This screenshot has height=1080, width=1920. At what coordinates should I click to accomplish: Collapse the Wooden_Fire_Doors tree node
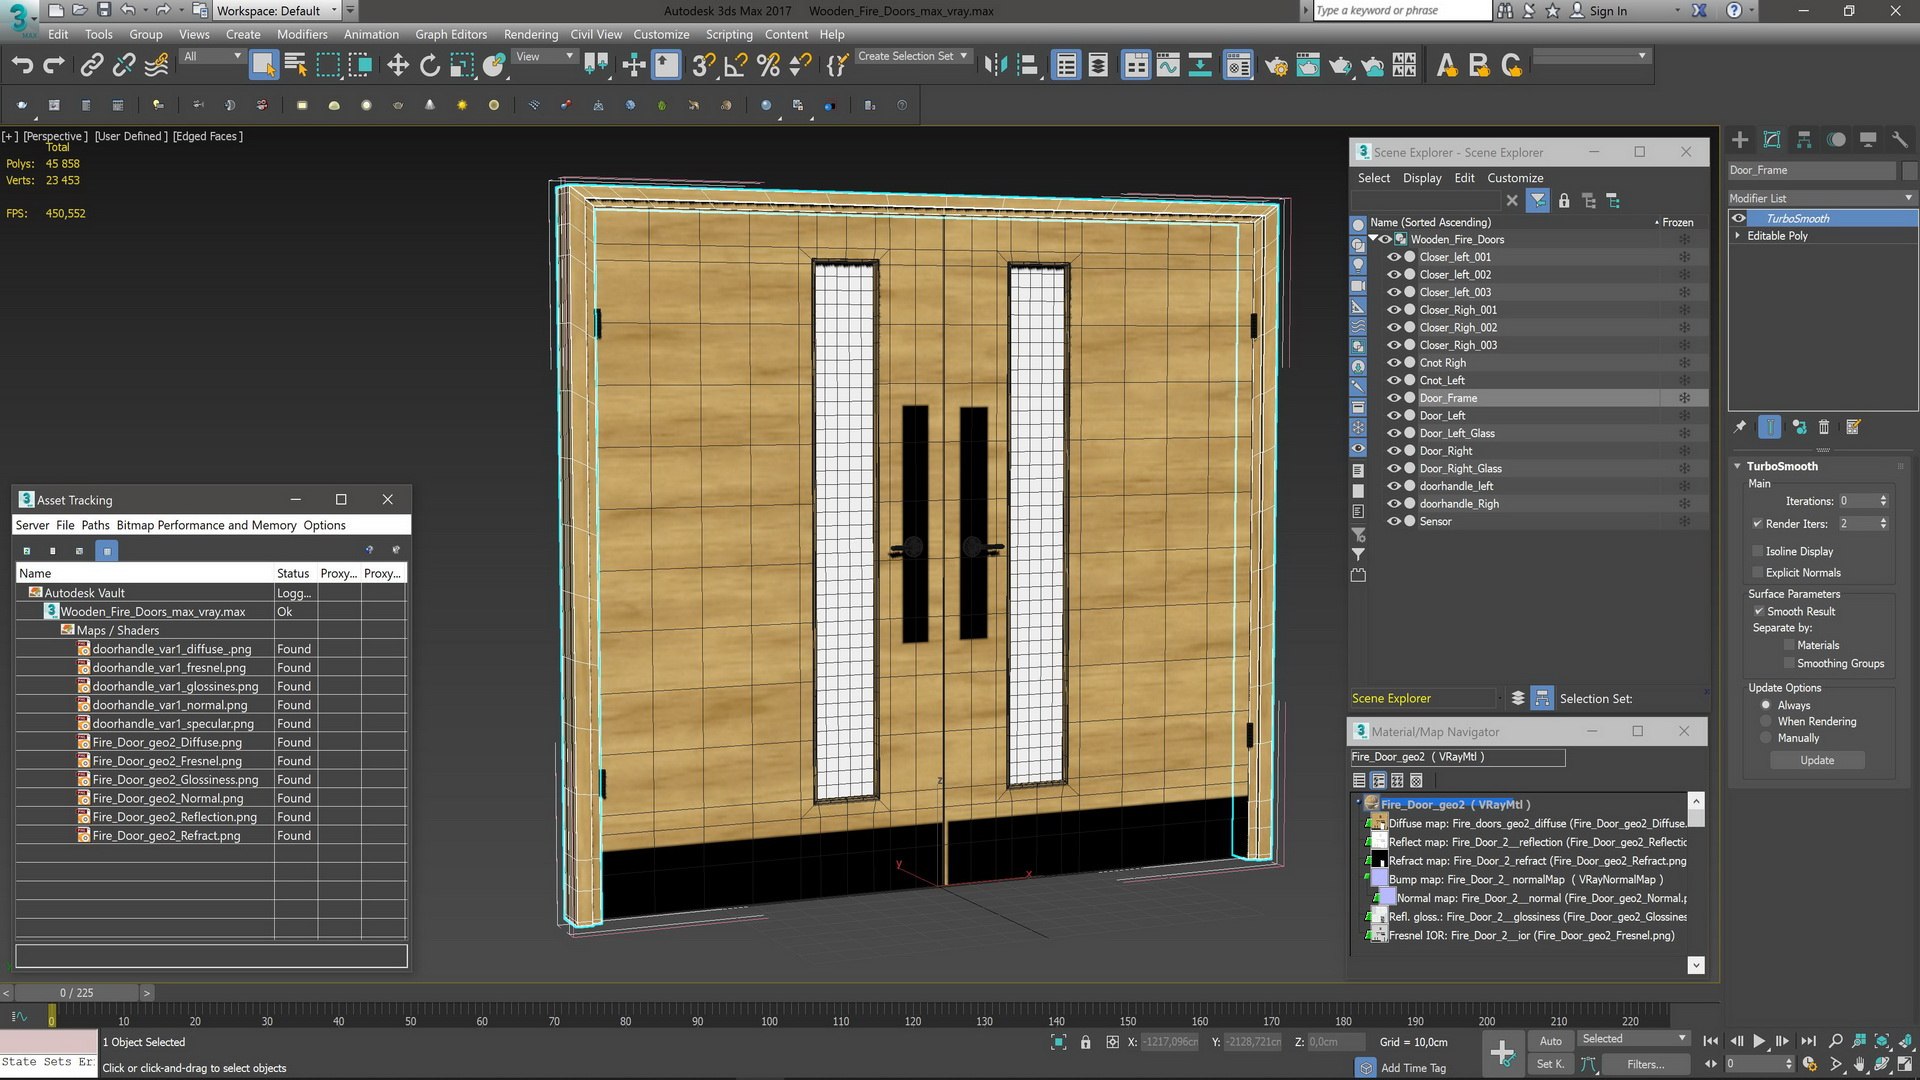[1374, 239]
